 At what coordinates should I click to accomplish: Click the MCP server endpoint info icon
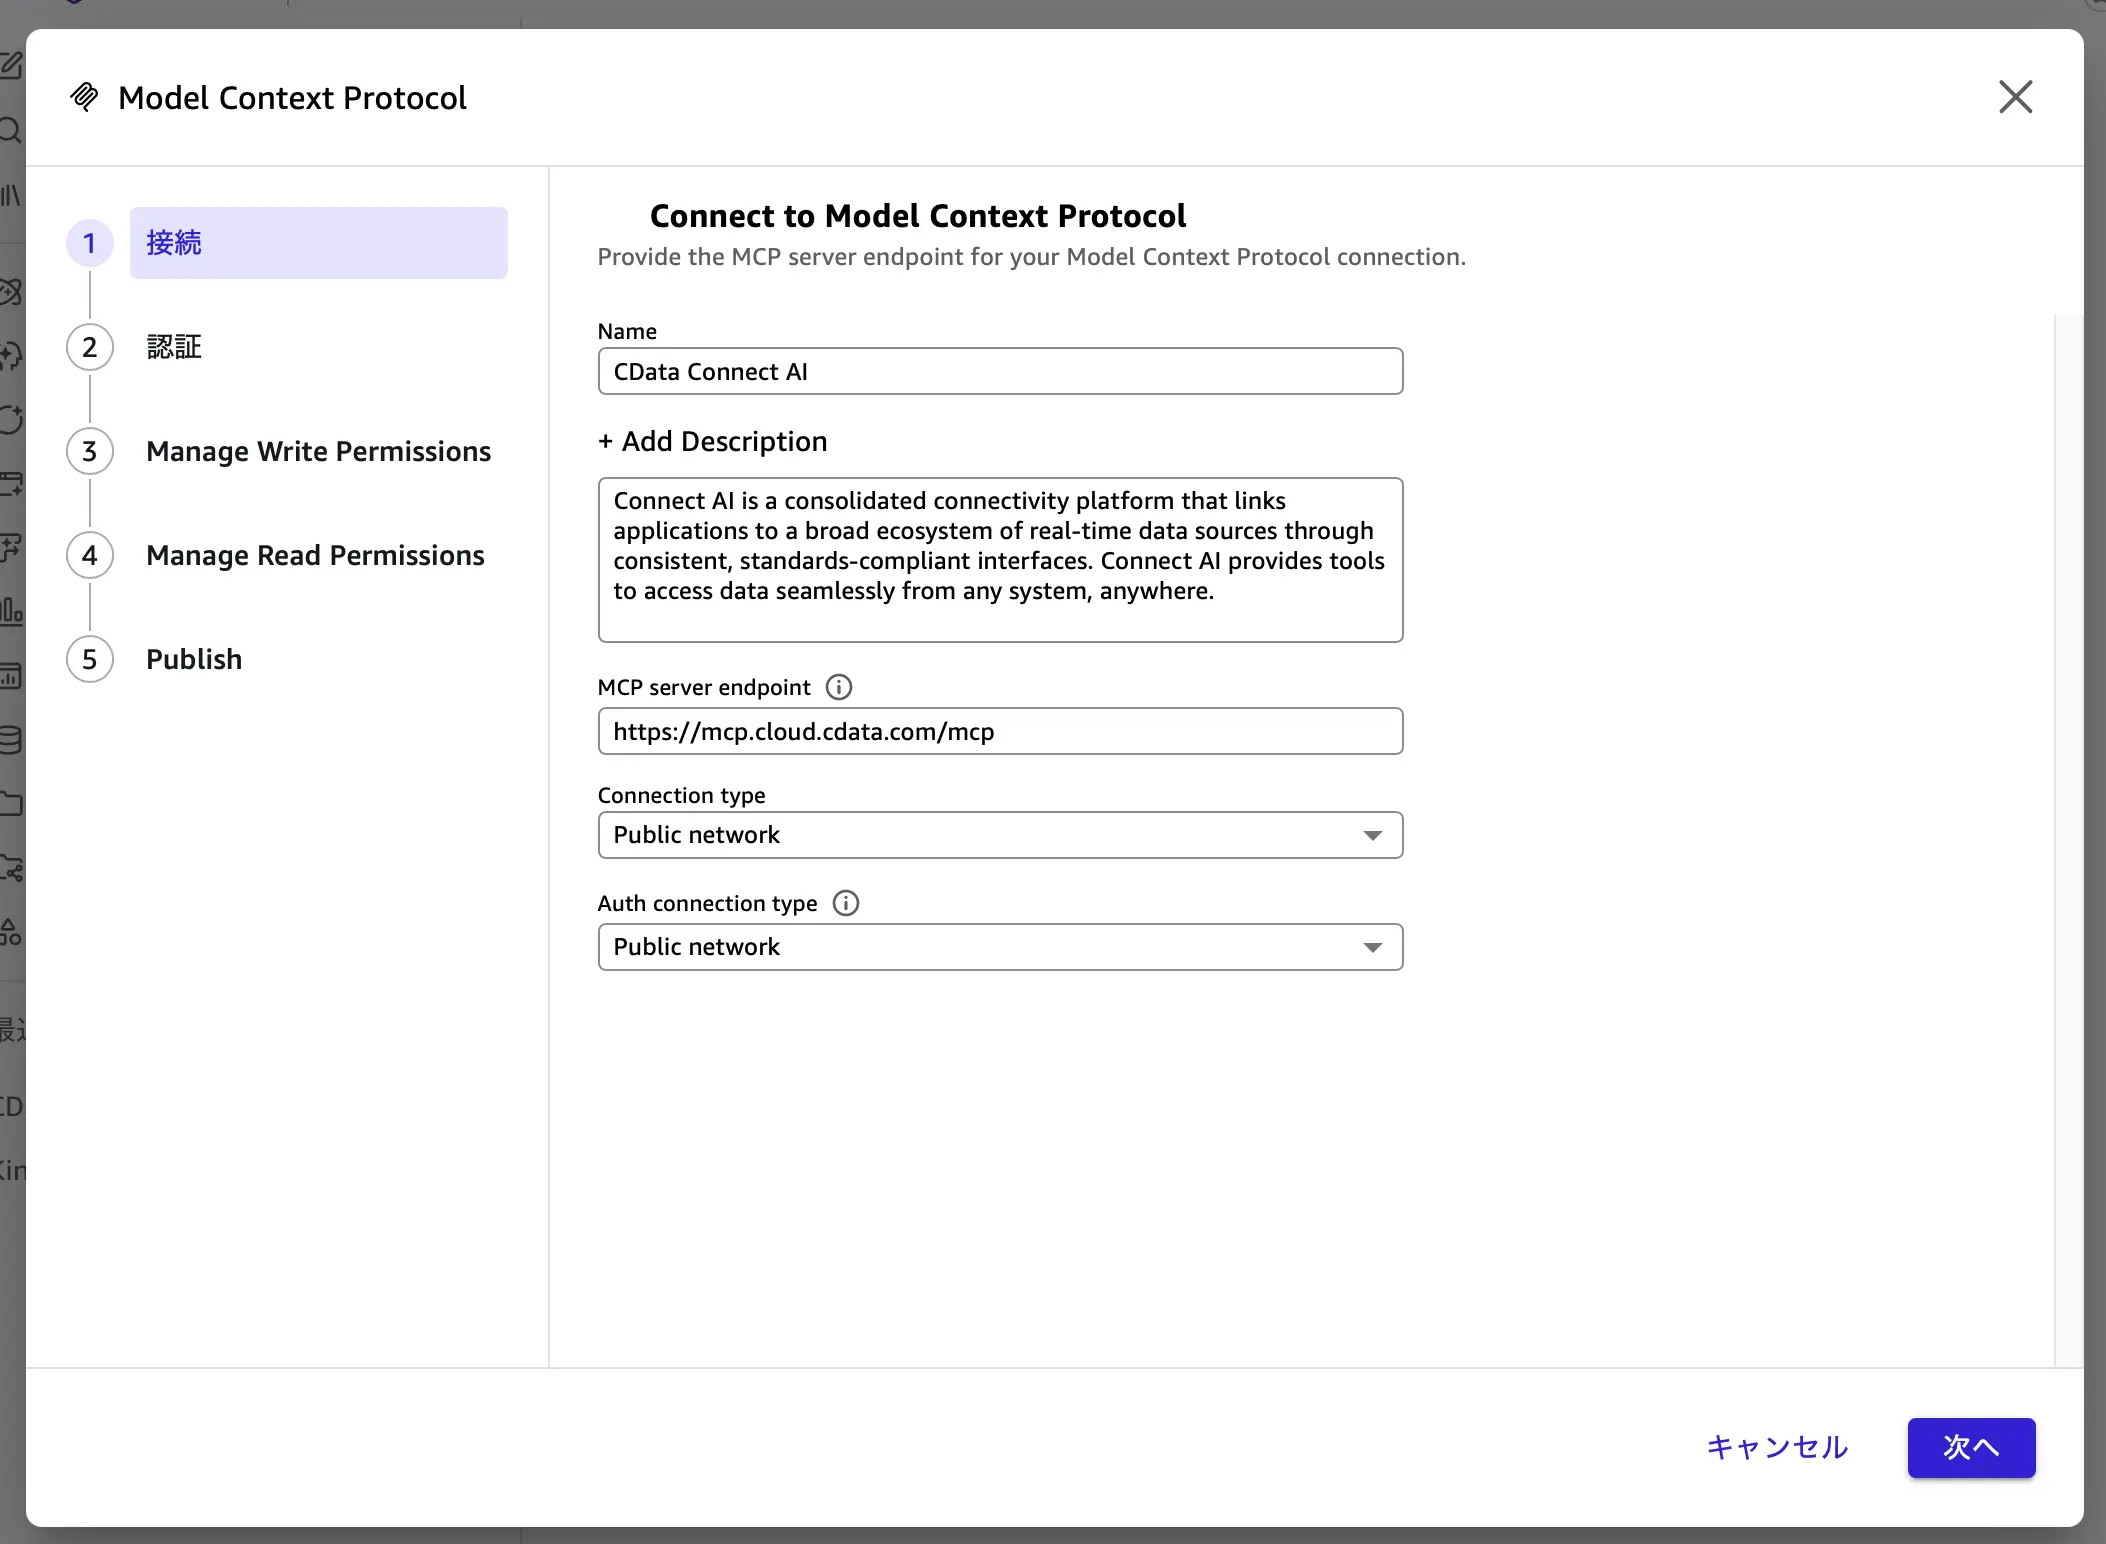coord(839,687)
